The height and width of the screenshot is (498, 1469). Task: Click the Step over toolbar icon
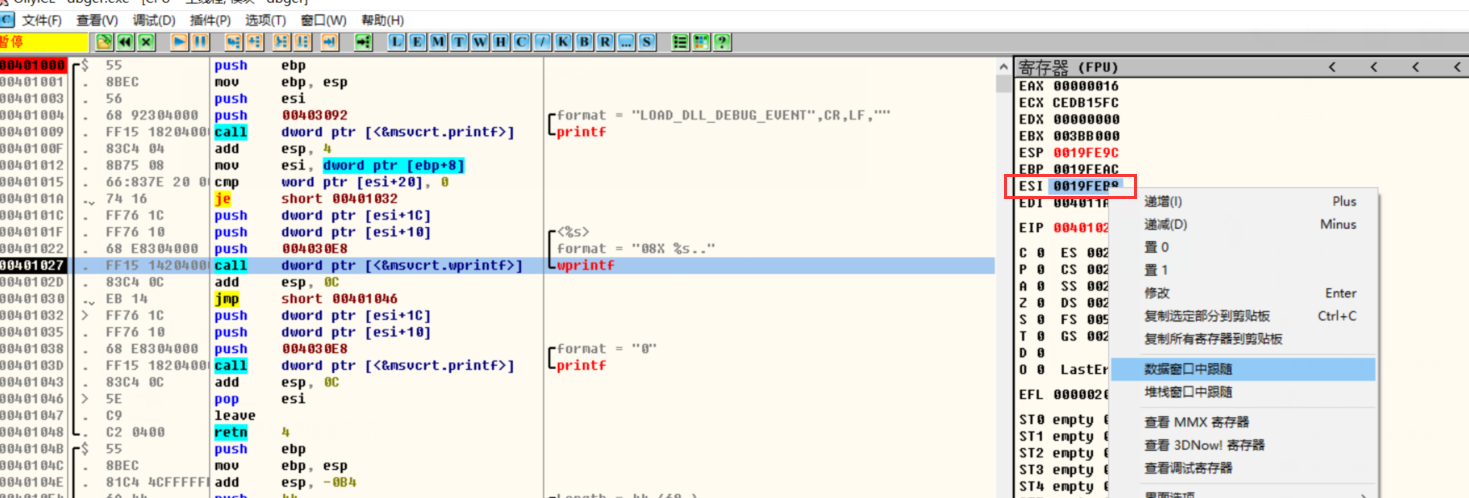tap(254, 42)
